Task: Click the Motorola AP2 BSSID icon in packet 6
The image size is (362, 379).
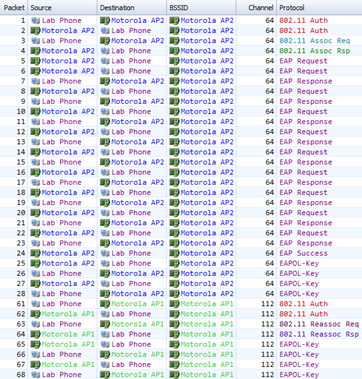Action: pyautogui.click(x=174, y=71)
